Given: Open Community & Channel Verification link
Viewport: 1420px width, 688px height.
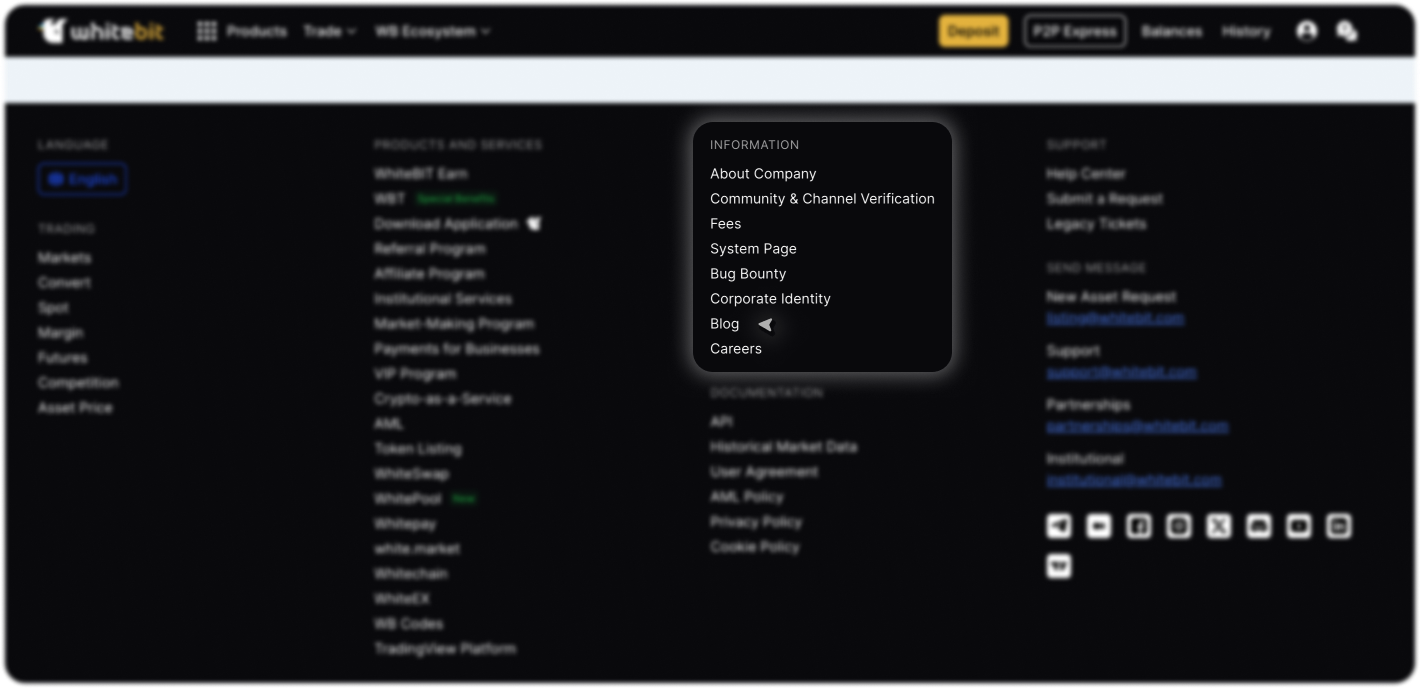Looking at the screenshot, I should click(x=822, y=199).
